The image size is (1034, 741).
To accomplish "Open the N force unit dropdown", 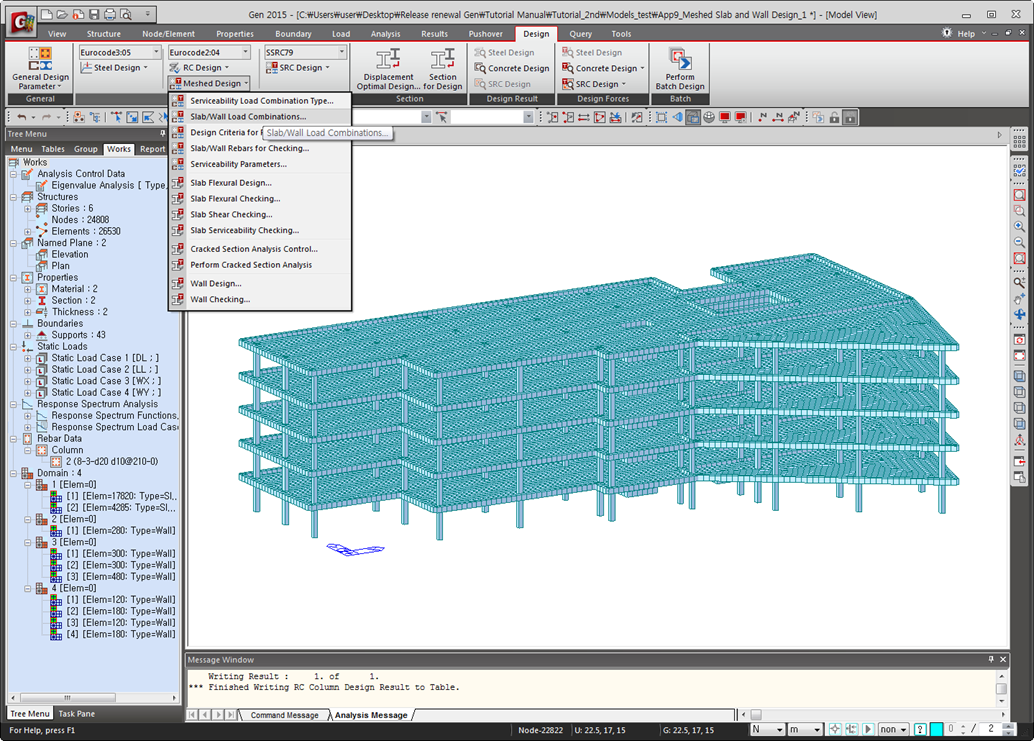I will coord(768,729).
